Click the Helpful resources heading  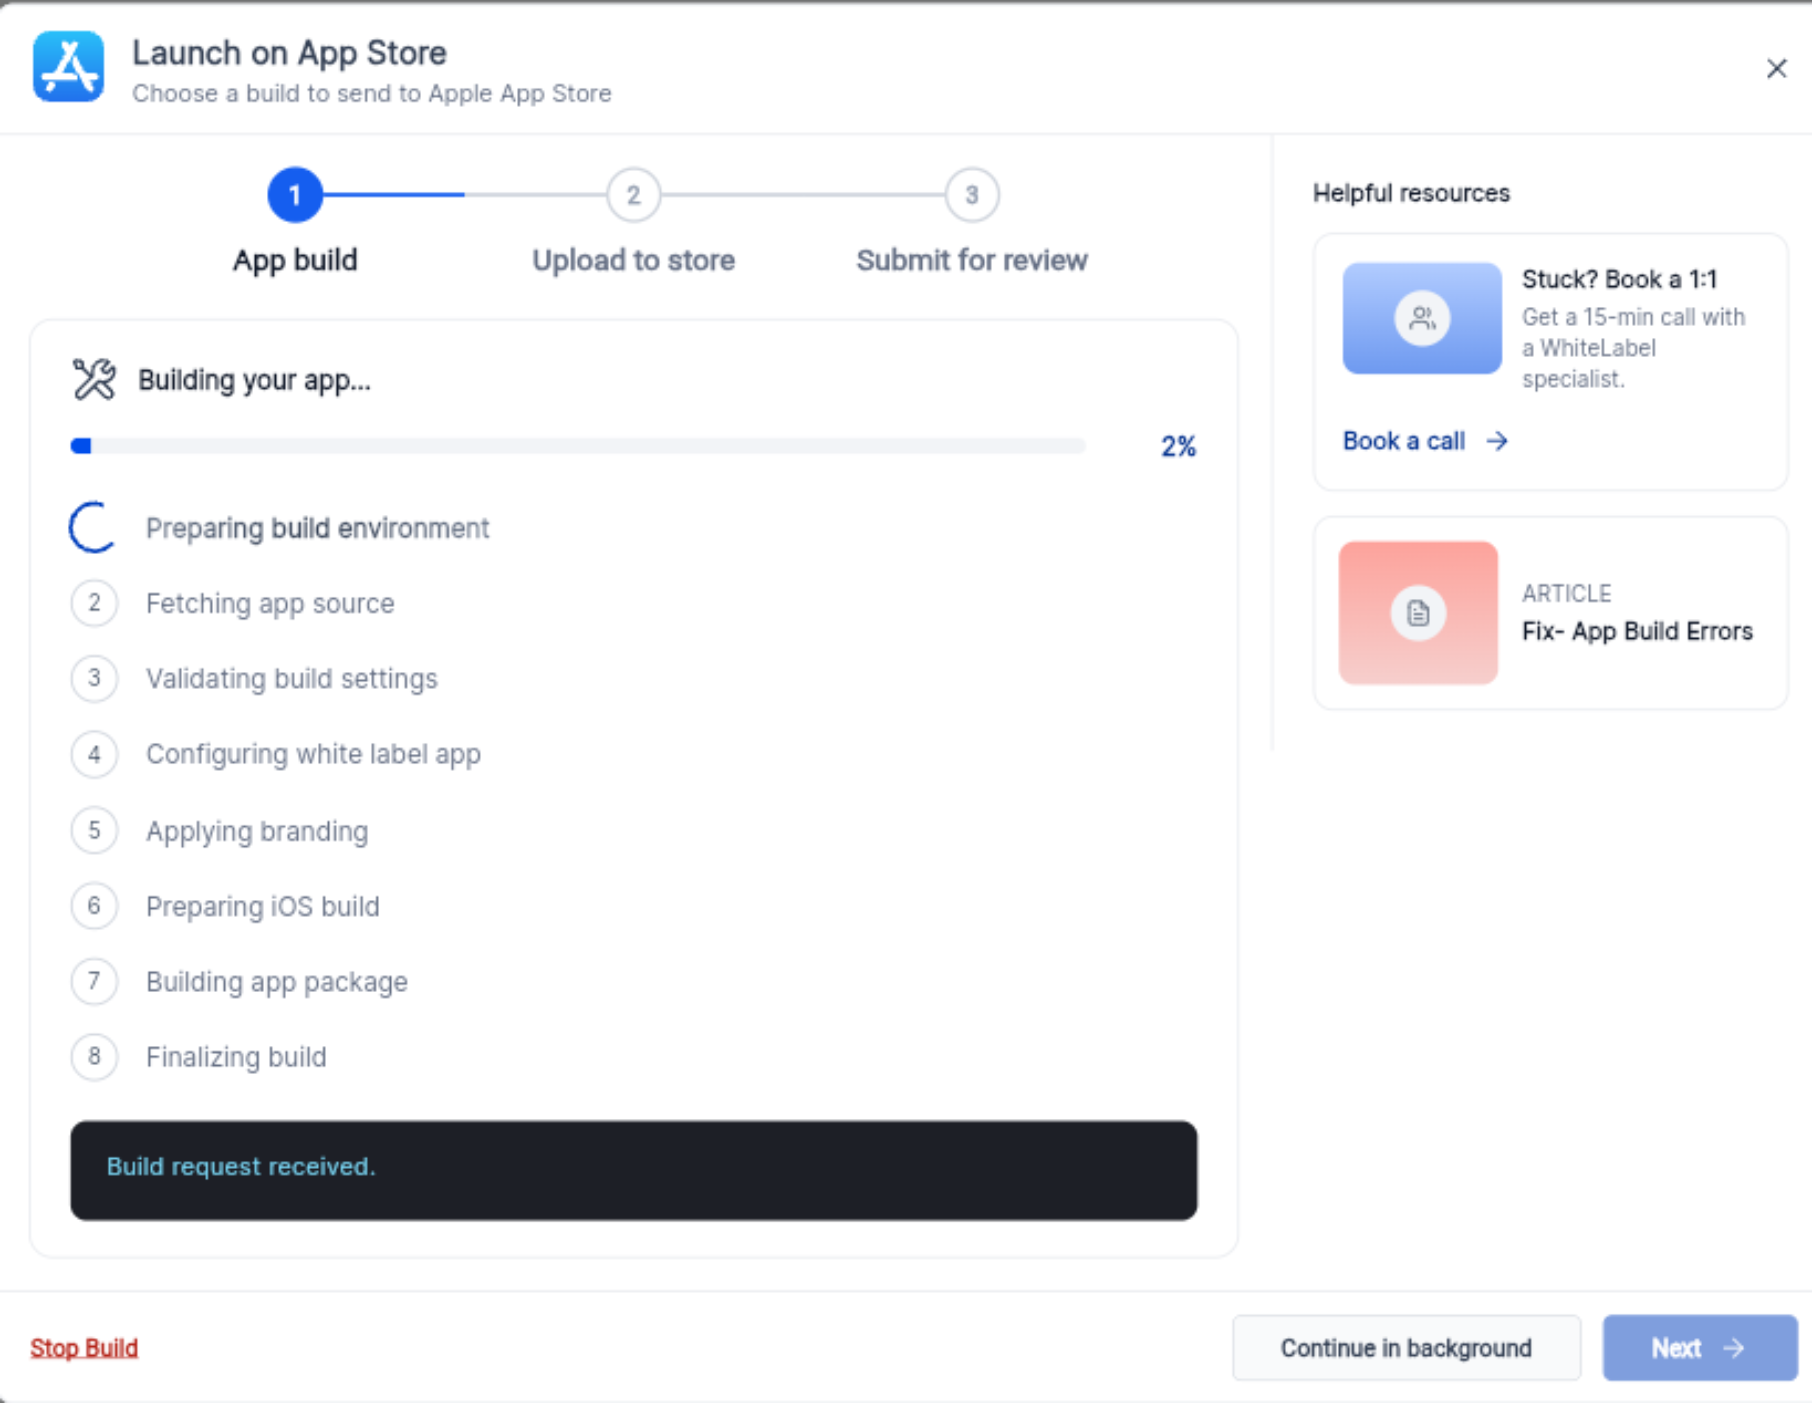click(1411, 193)
